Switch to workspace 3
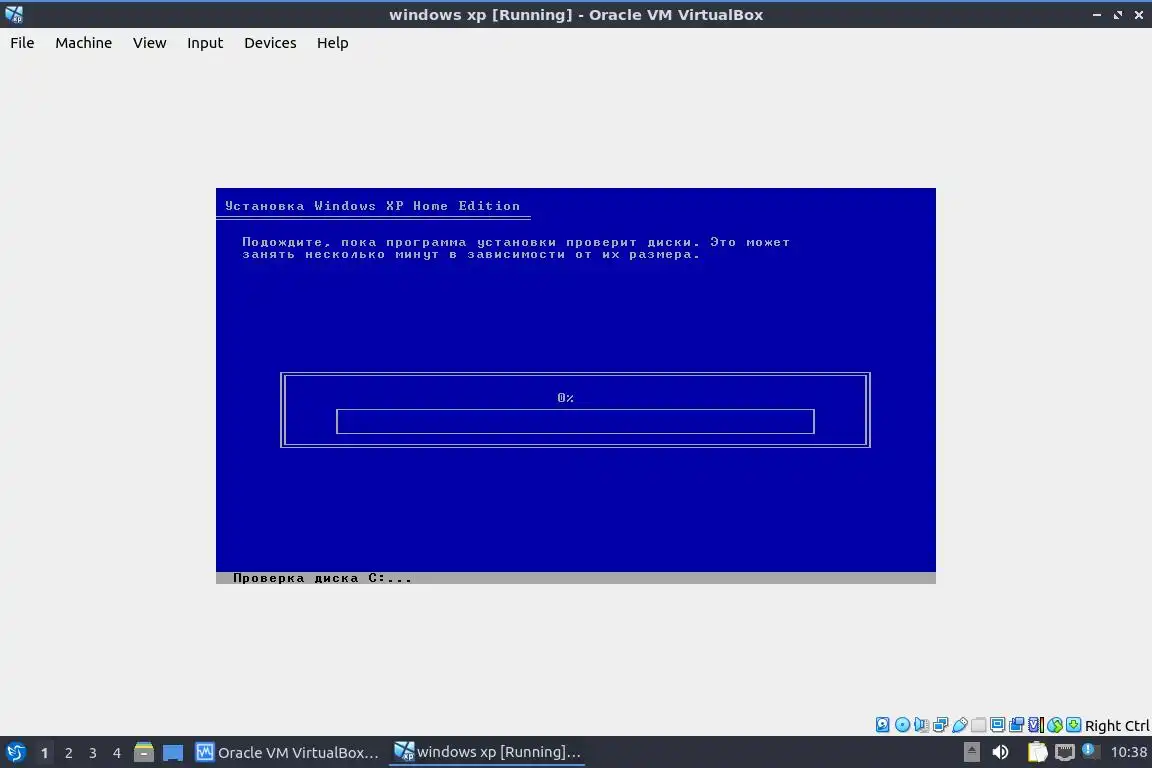1152x768 pixels. tap(93, 753)
